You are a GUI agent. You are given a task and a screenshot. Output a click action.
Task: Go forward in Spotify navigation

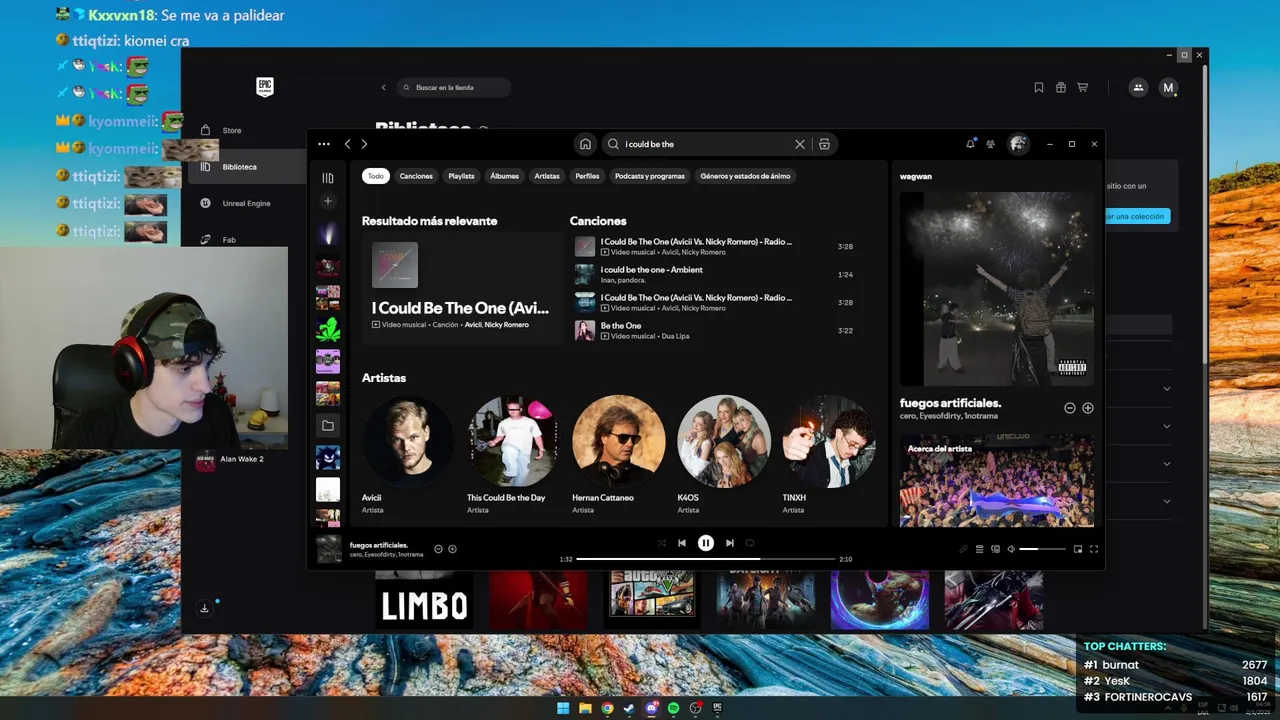(364, 144)
